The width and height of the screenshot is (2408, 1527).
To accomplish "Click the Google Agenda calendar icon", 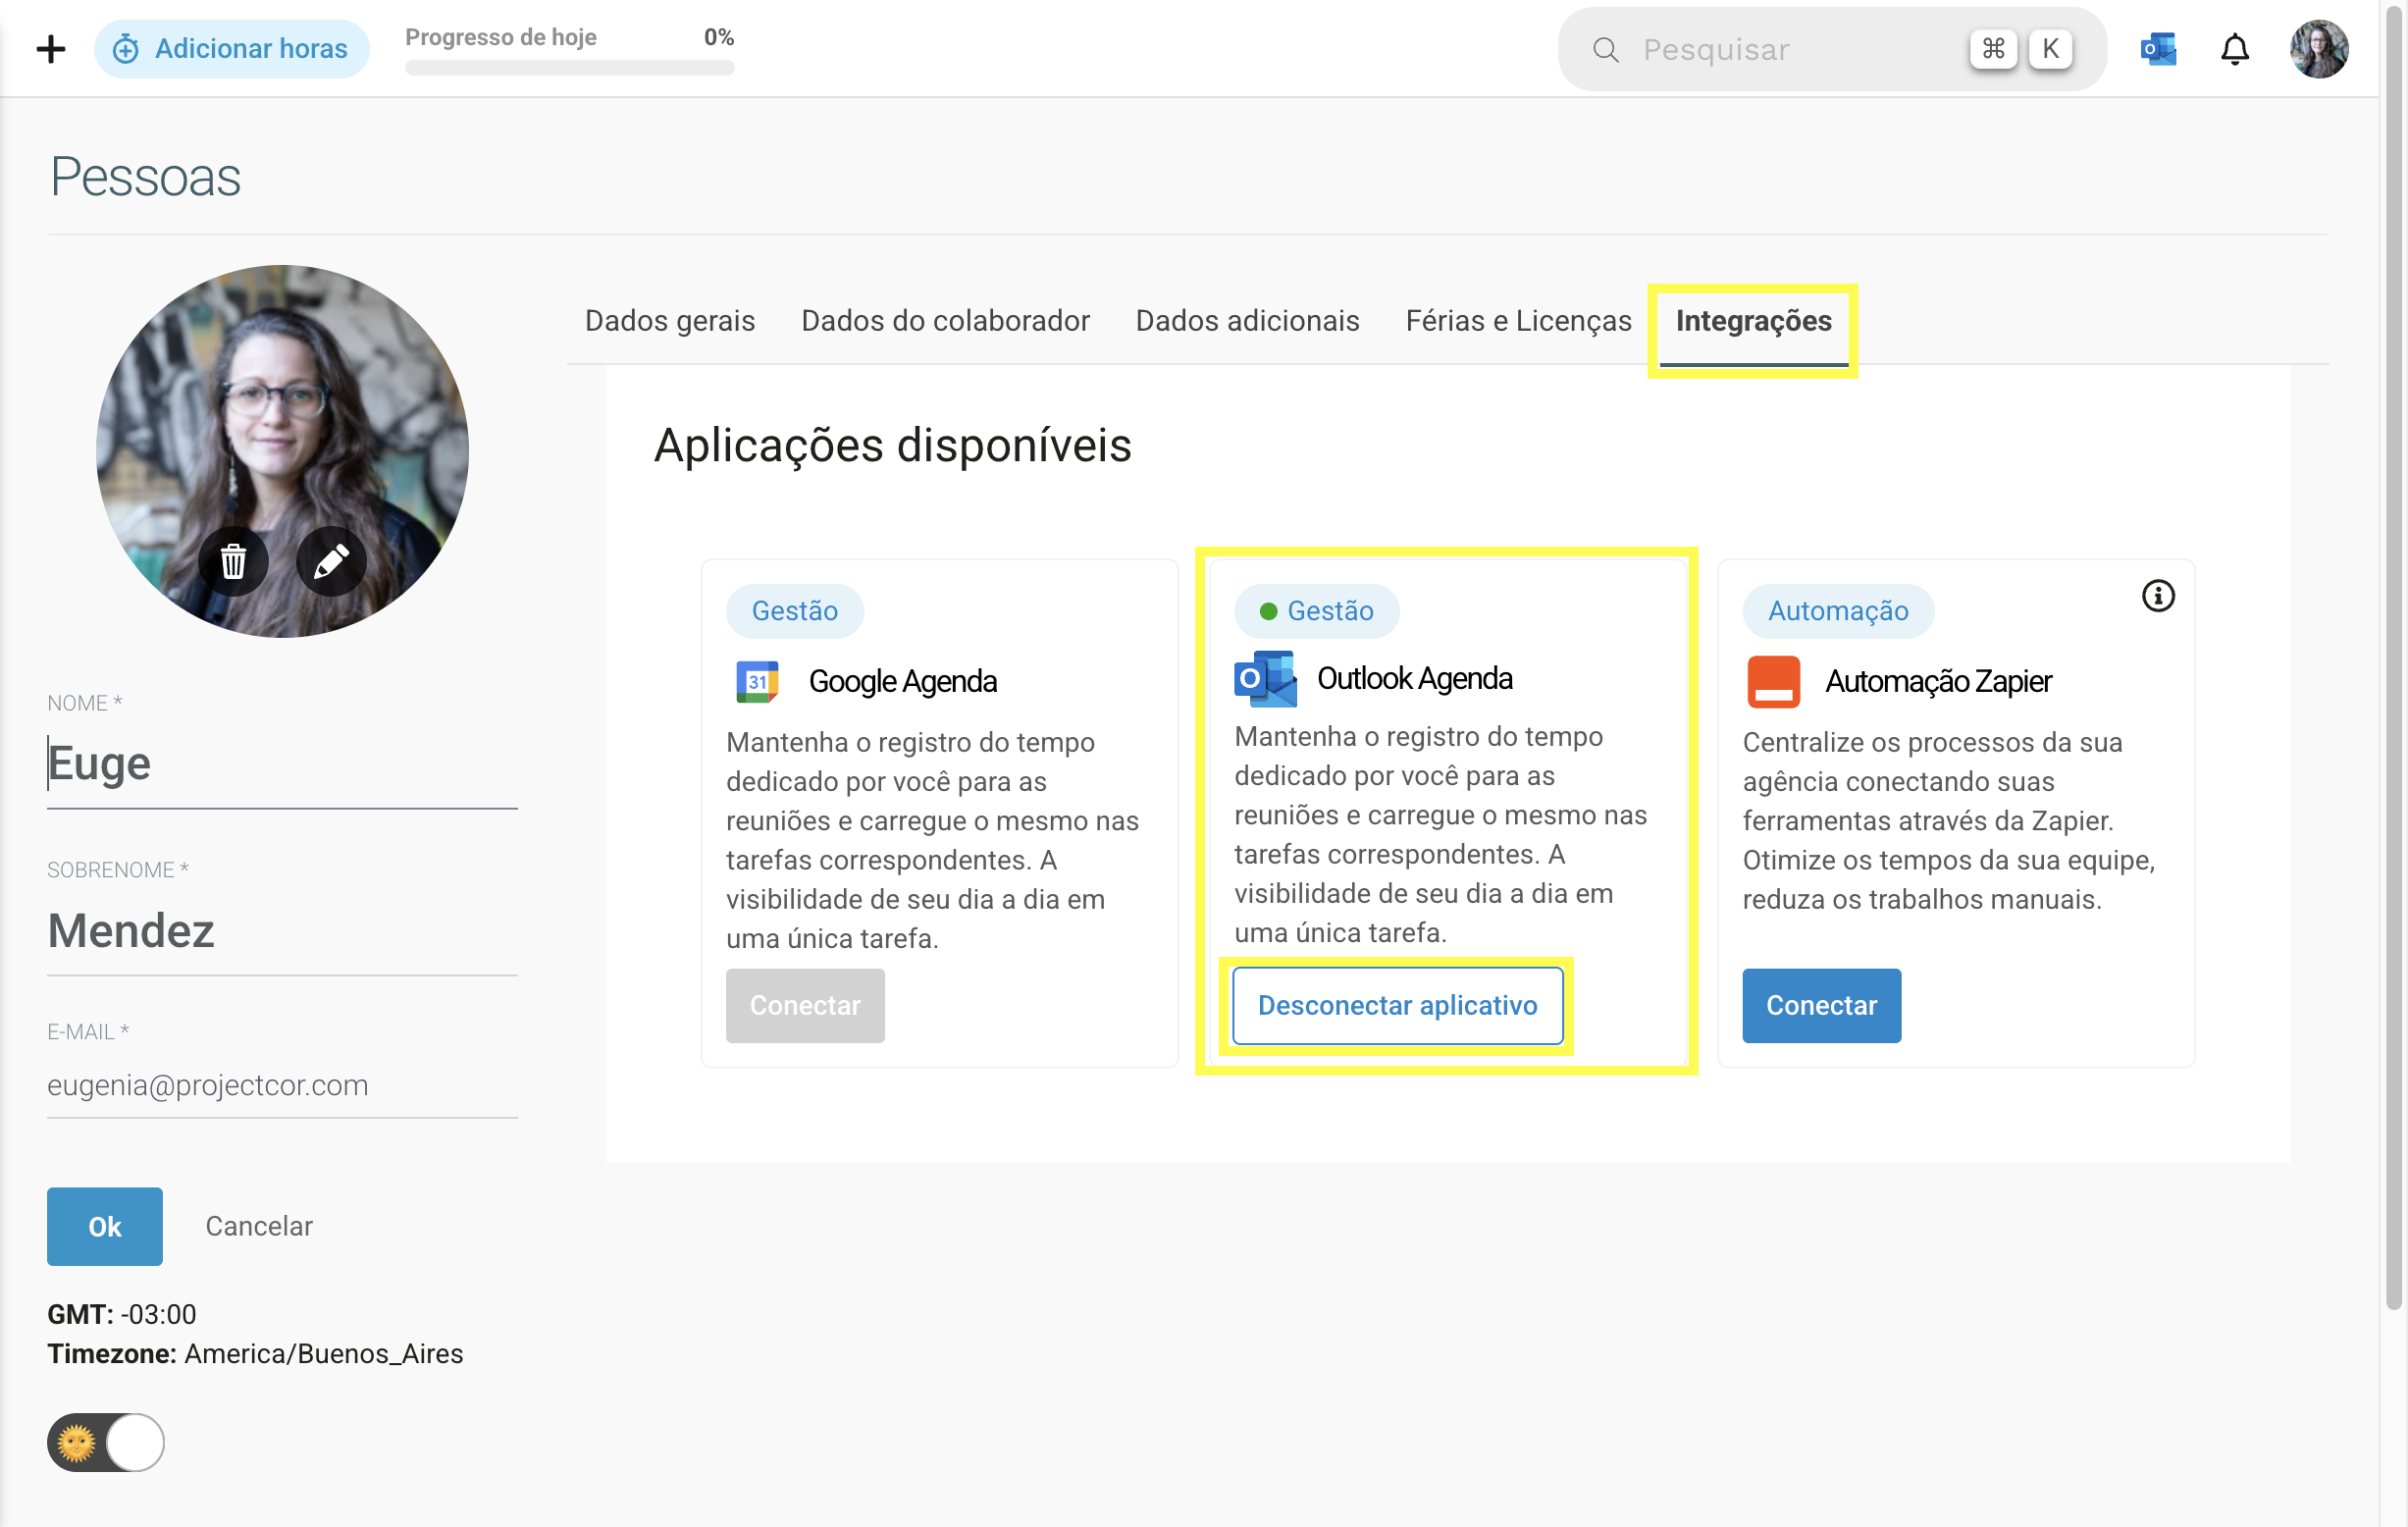I will coord(757,681).
